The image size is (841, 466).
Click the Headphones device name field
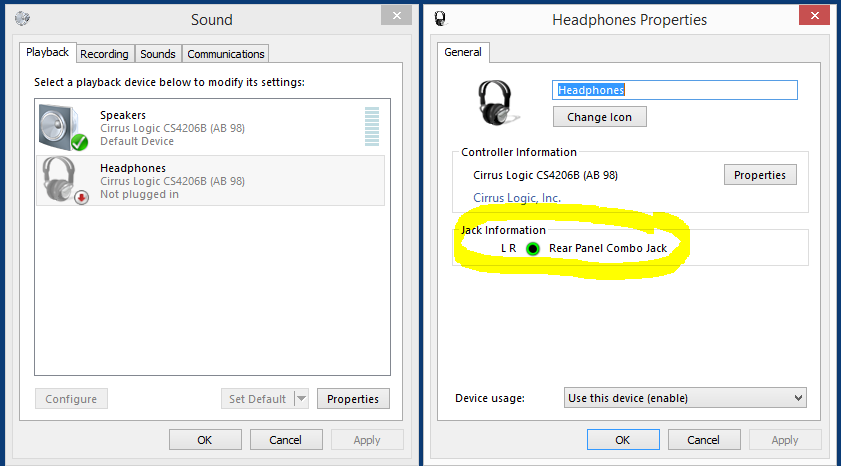click(x=675, y=90)
